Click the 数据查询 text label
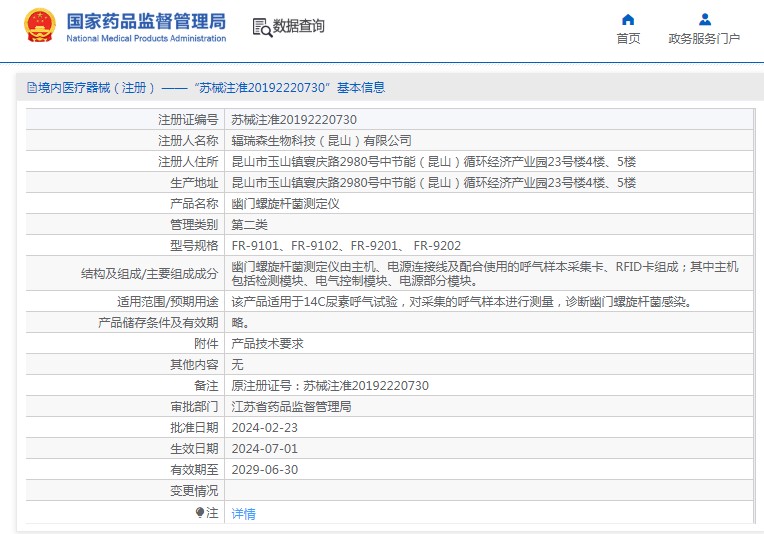 pyautogui.click(x=299, y=27)
